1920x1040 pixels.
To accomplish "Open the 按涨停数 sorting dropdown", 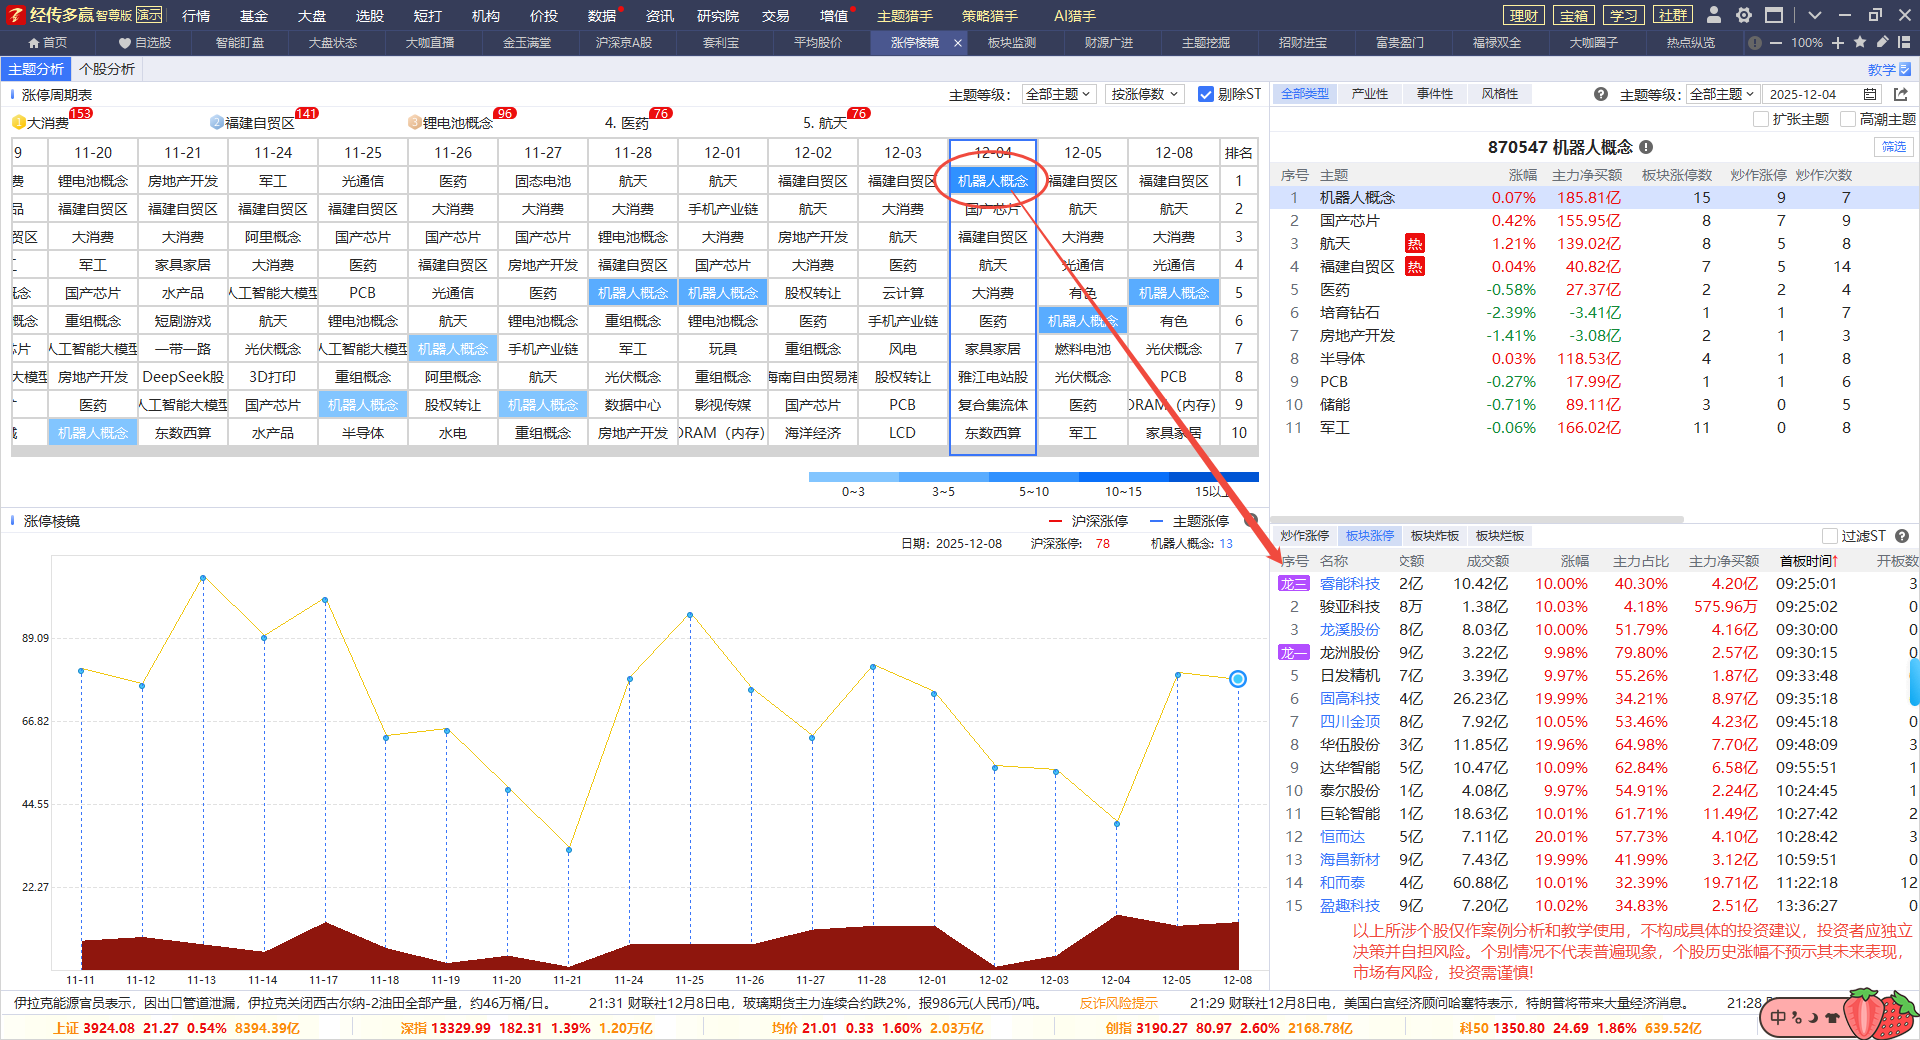I will (1145, 94).
